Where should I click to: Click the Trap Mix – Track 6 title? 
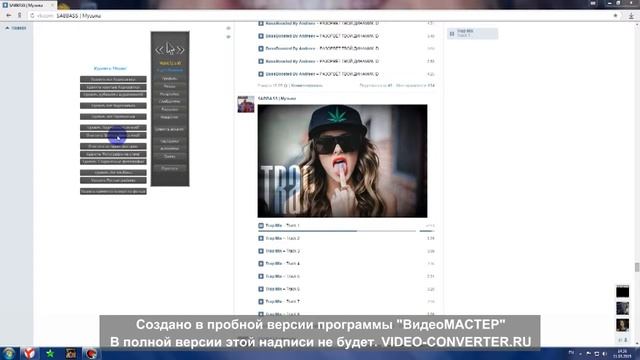click(282, 289)
